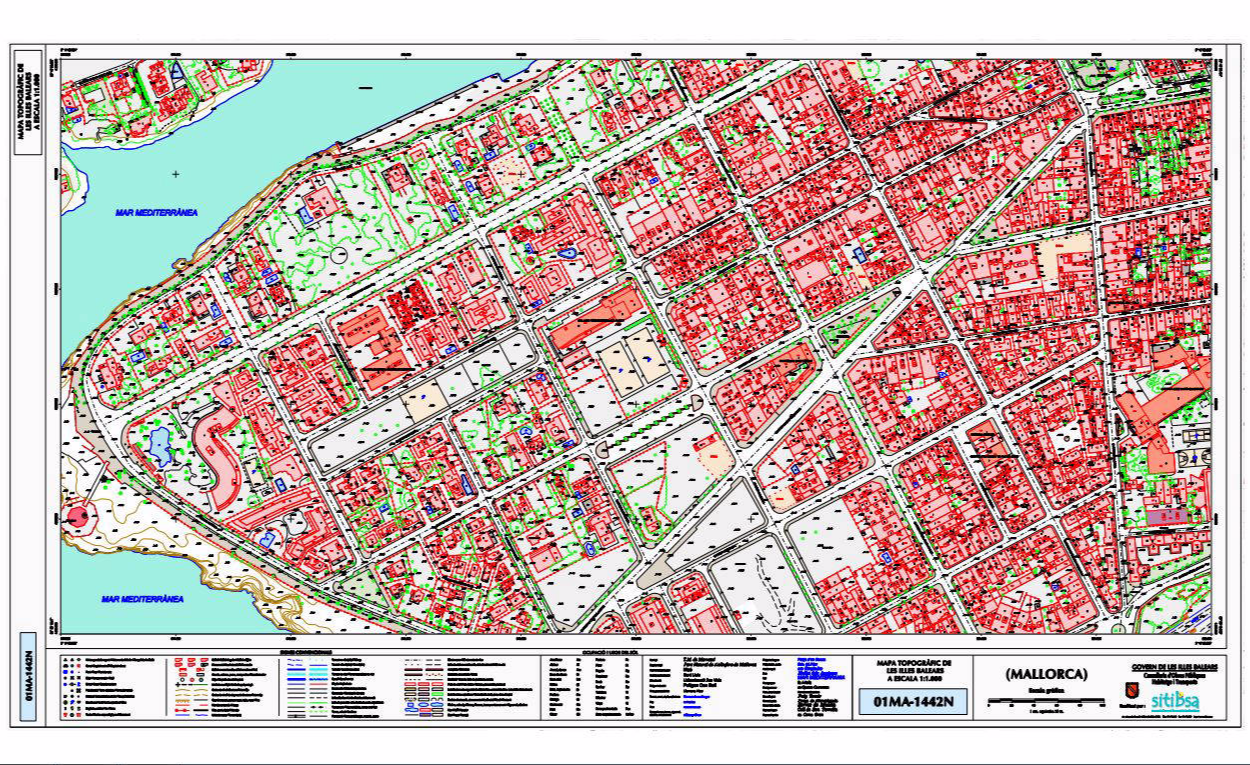Click the curved pink building near the pond
1250x765 pixels.
[x=215, y=460]
